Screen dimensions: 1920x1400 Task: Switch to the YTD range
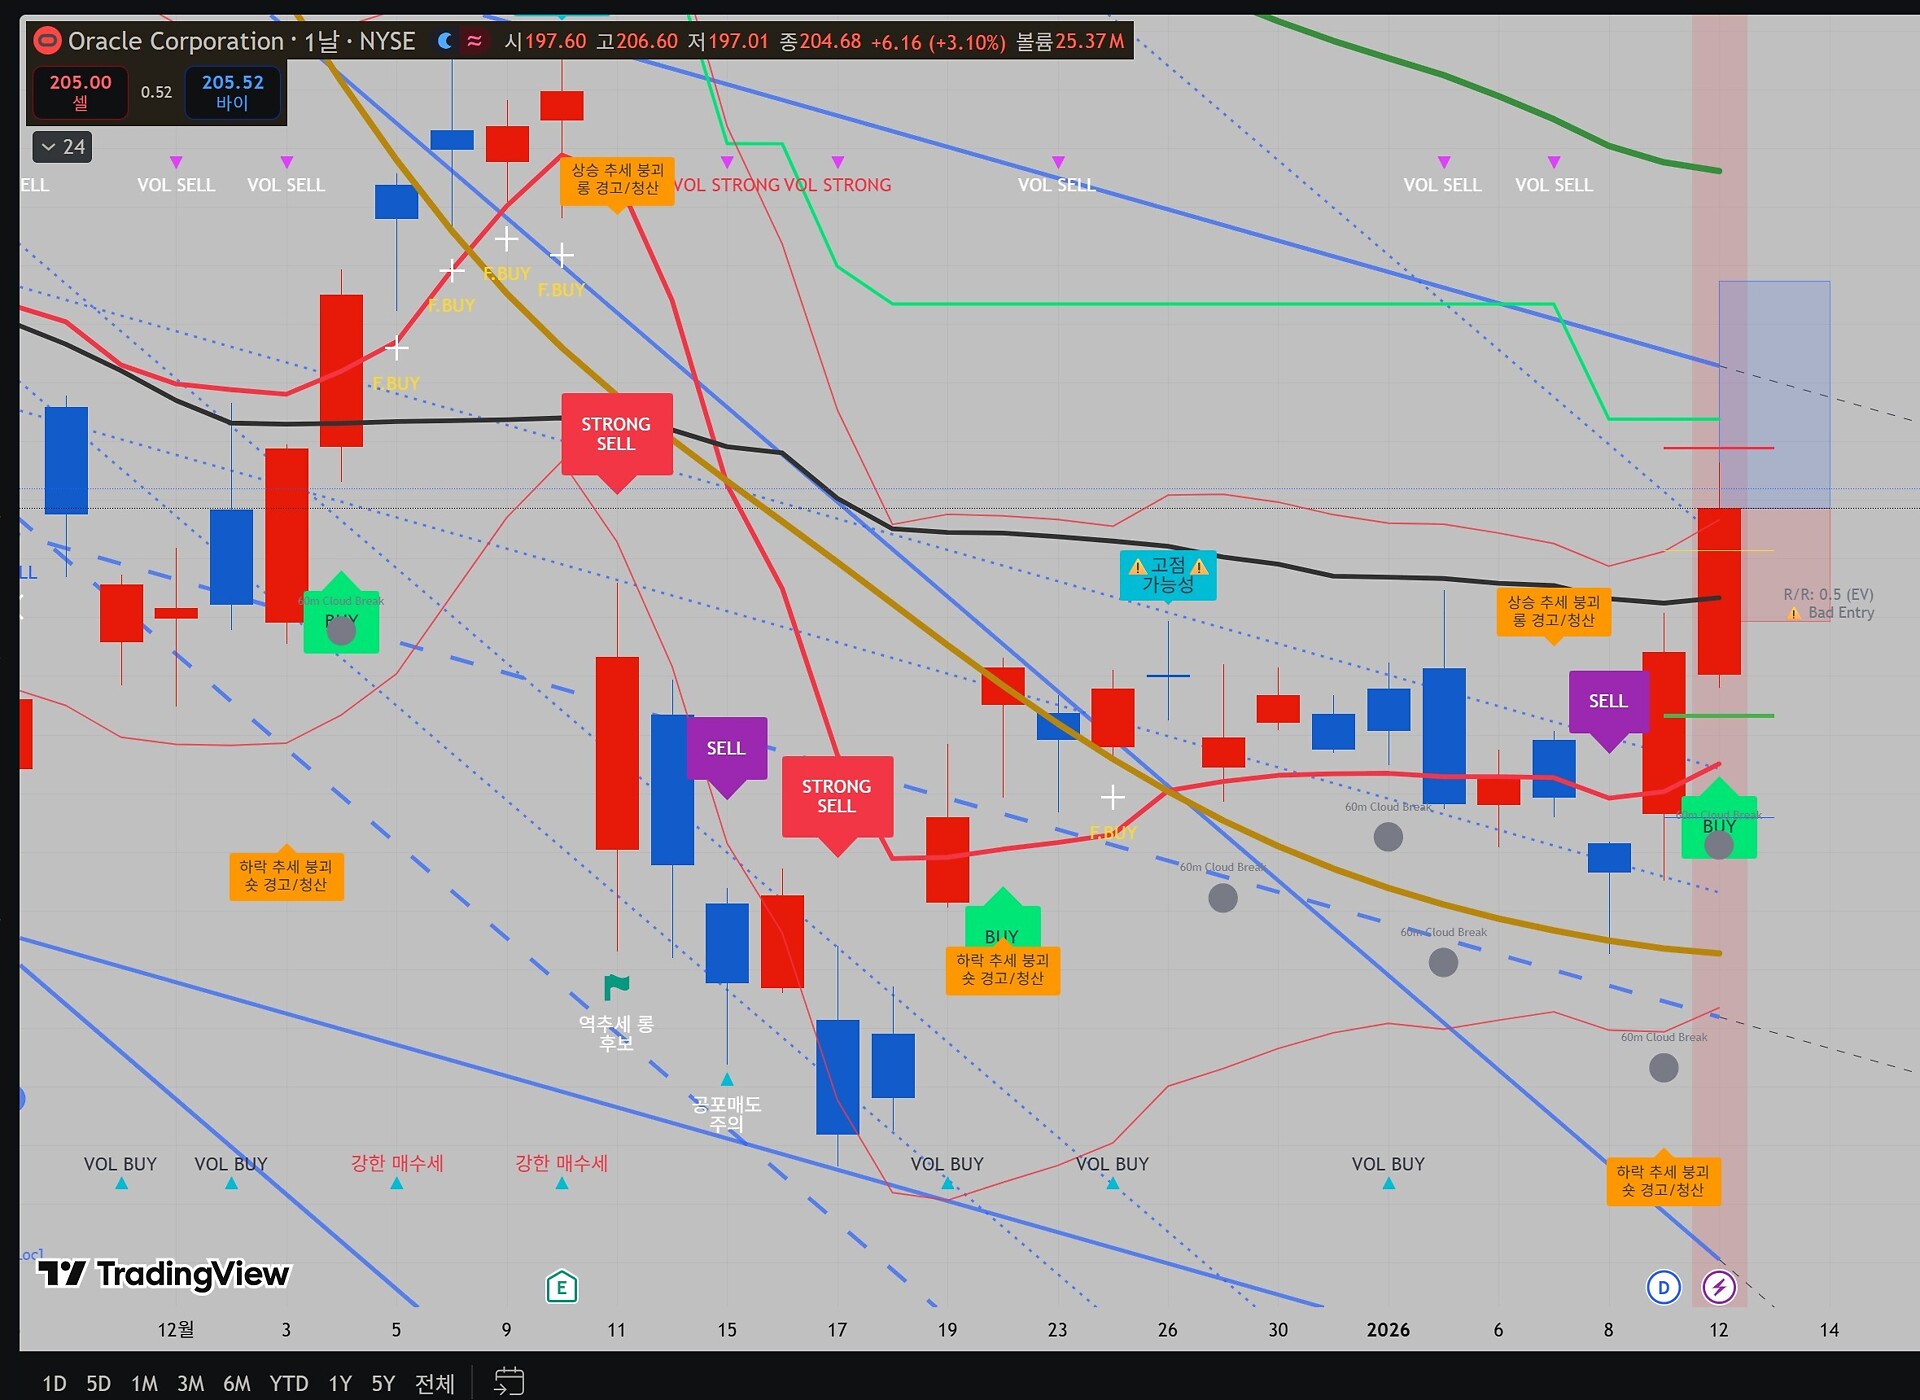pyautogui.click(x=288, y=1383)
